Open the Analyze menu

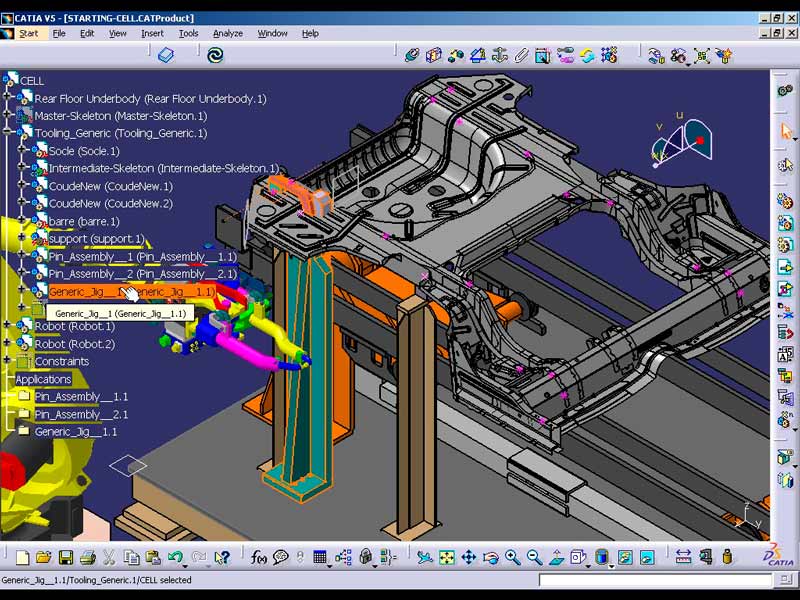coord(227,32)
